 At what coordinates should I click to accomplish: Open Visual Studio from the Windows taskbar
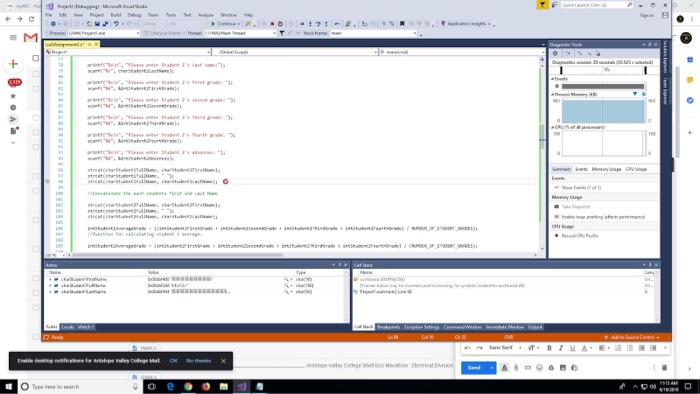[x=242, y=386]
